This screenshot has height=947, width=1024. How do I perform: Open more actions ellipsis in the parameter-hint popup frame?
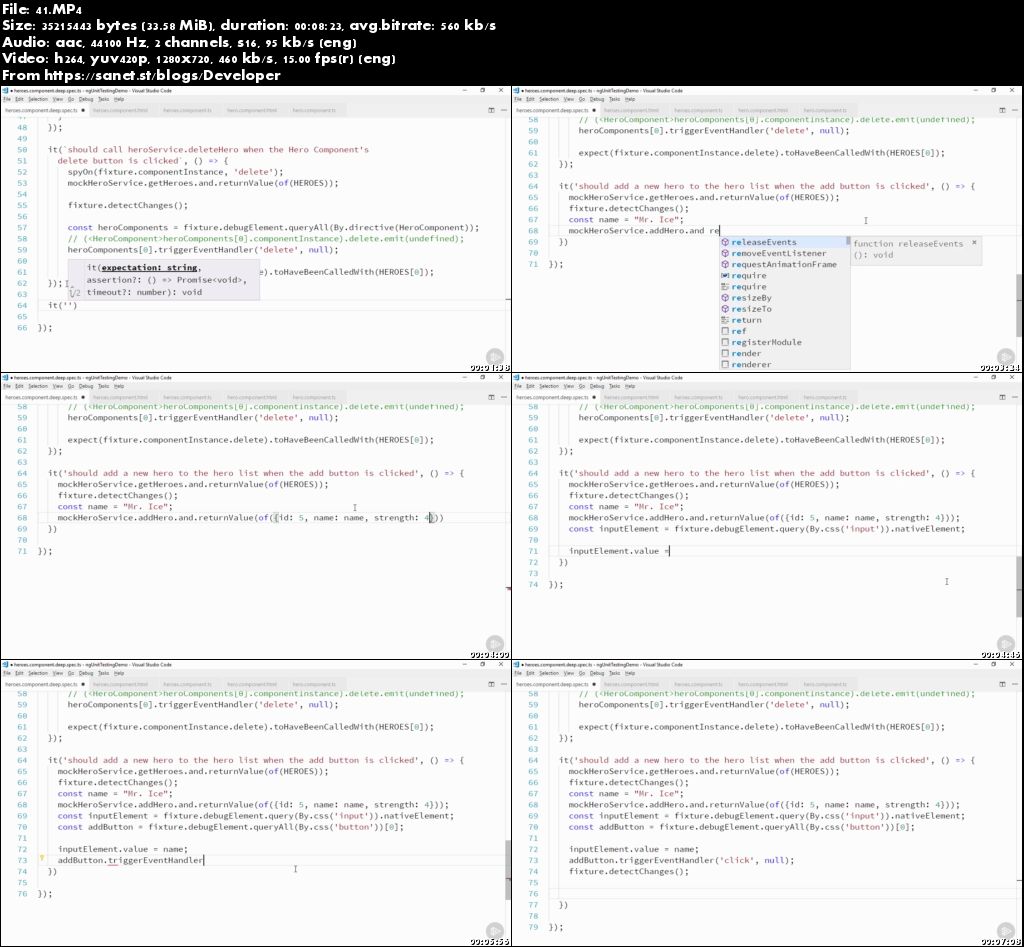[504, 110]
